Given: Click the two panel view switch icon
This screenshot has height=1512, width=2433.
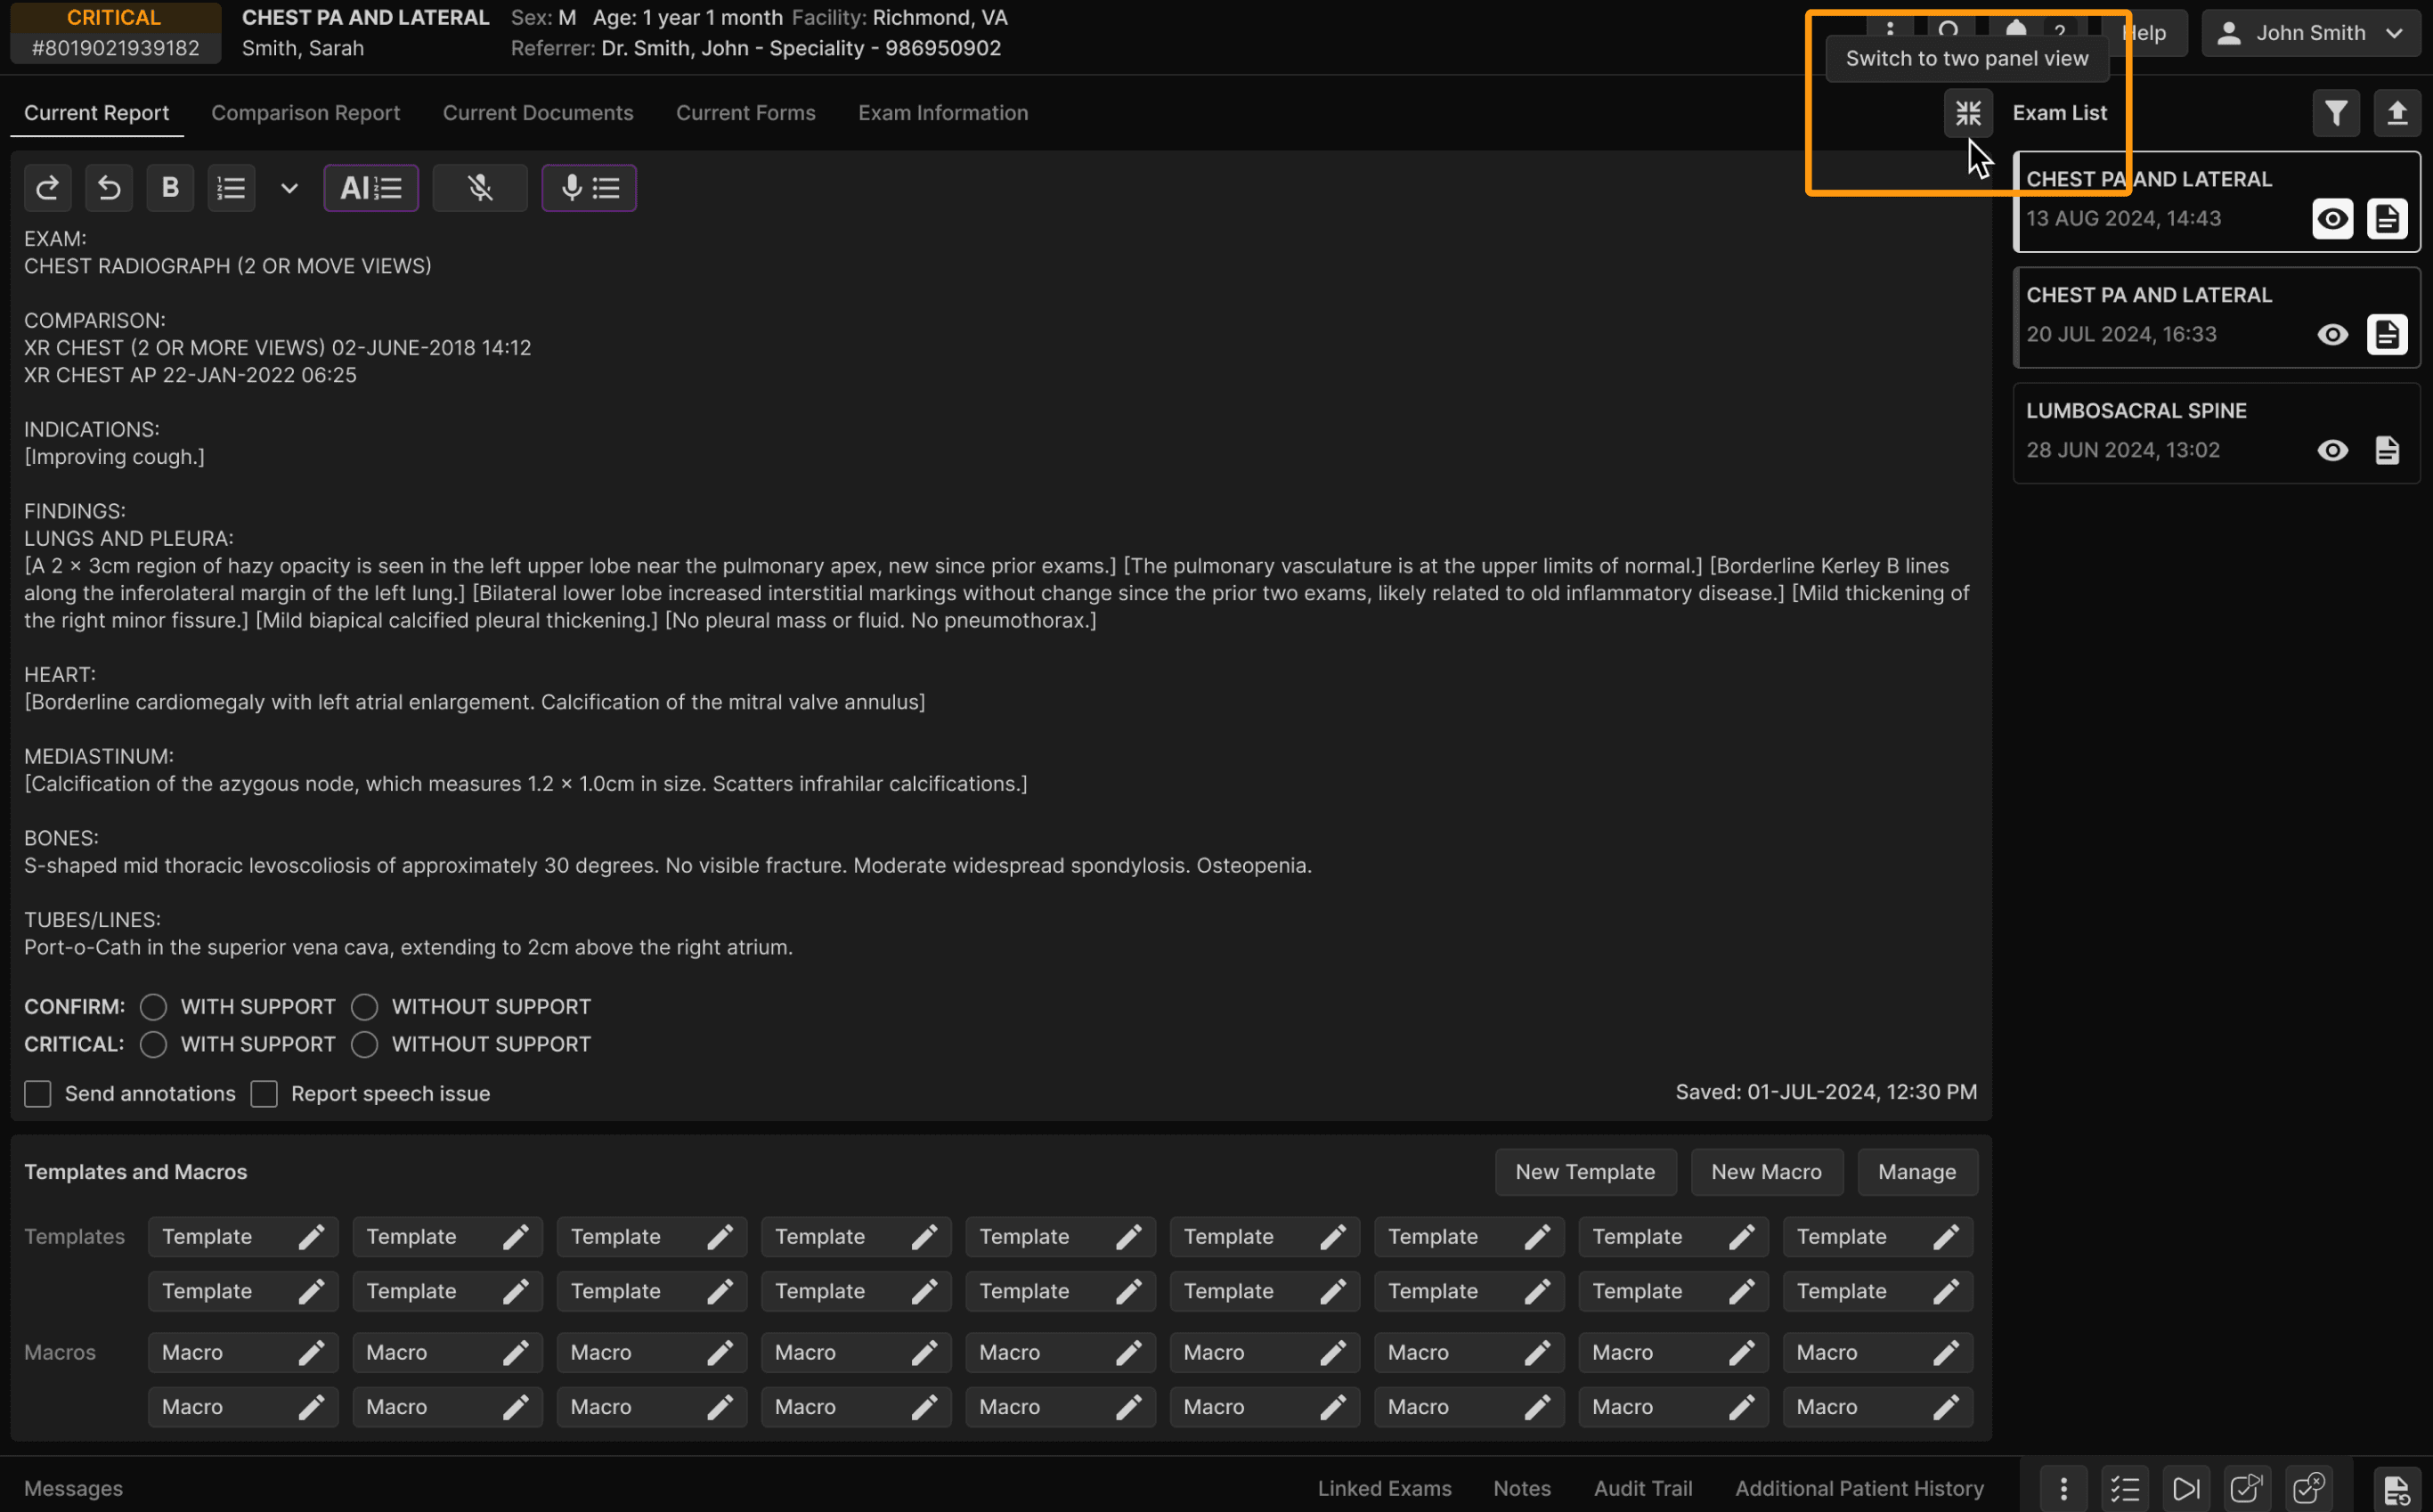Looking at the screenshot, I should click(x=1967, y=113).
